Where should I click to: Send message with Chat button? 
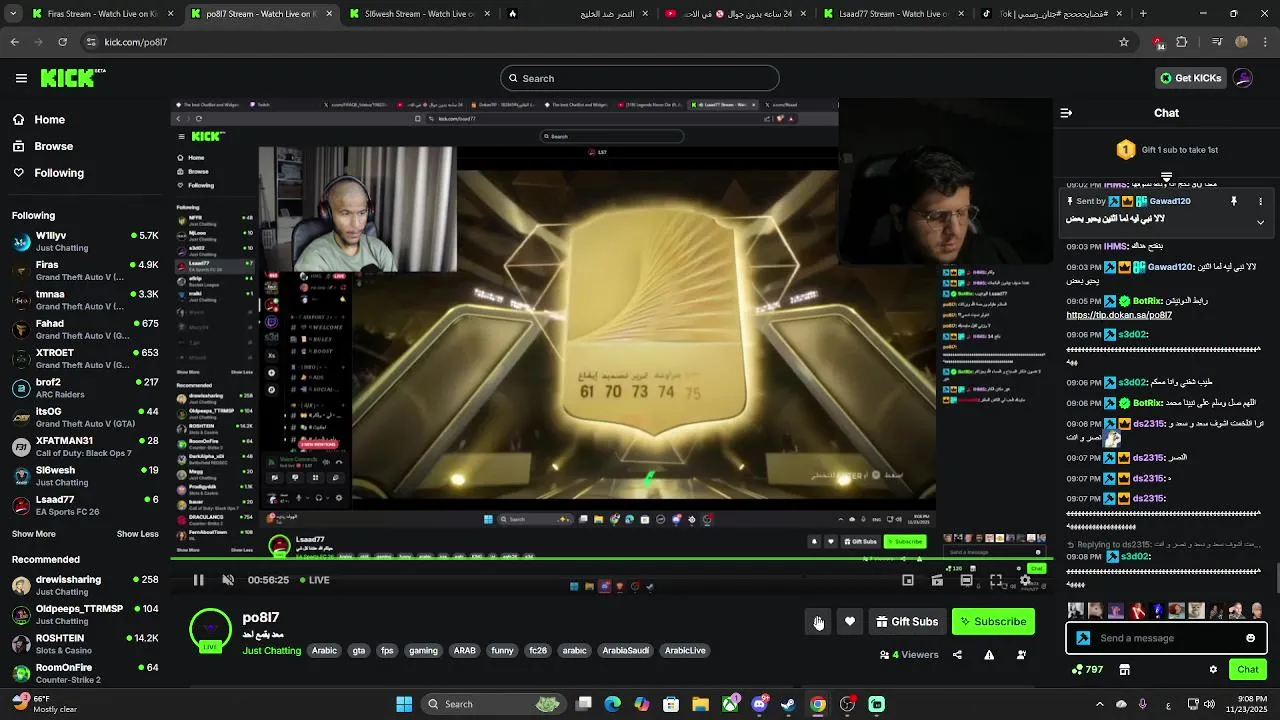click(1248, 669)
